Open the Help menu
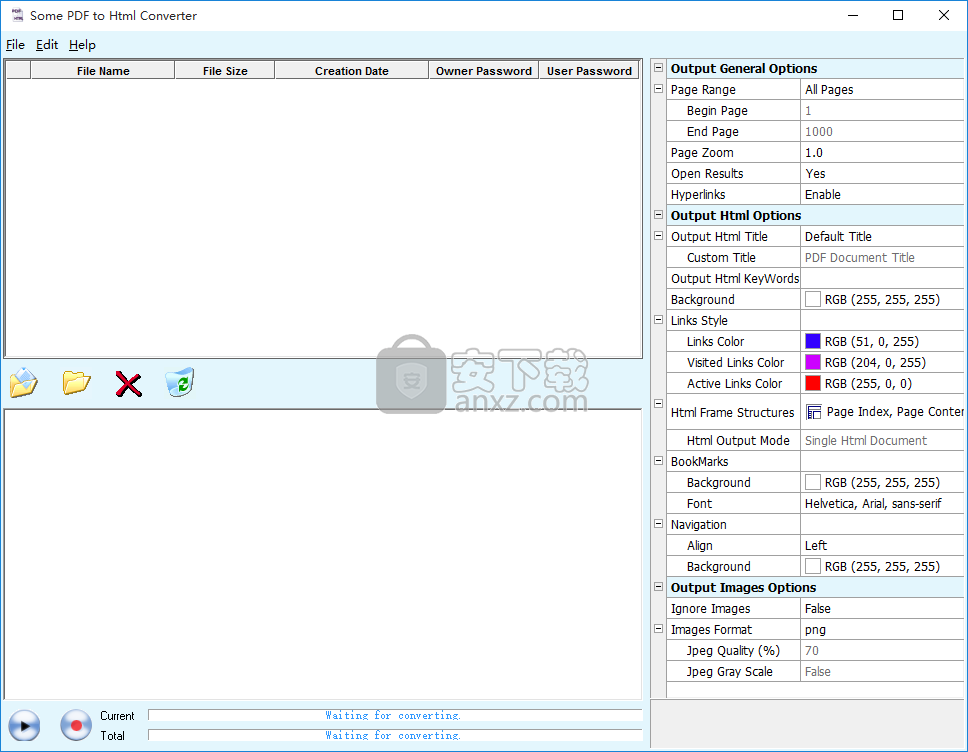968x752 pixels. point(82,44)
